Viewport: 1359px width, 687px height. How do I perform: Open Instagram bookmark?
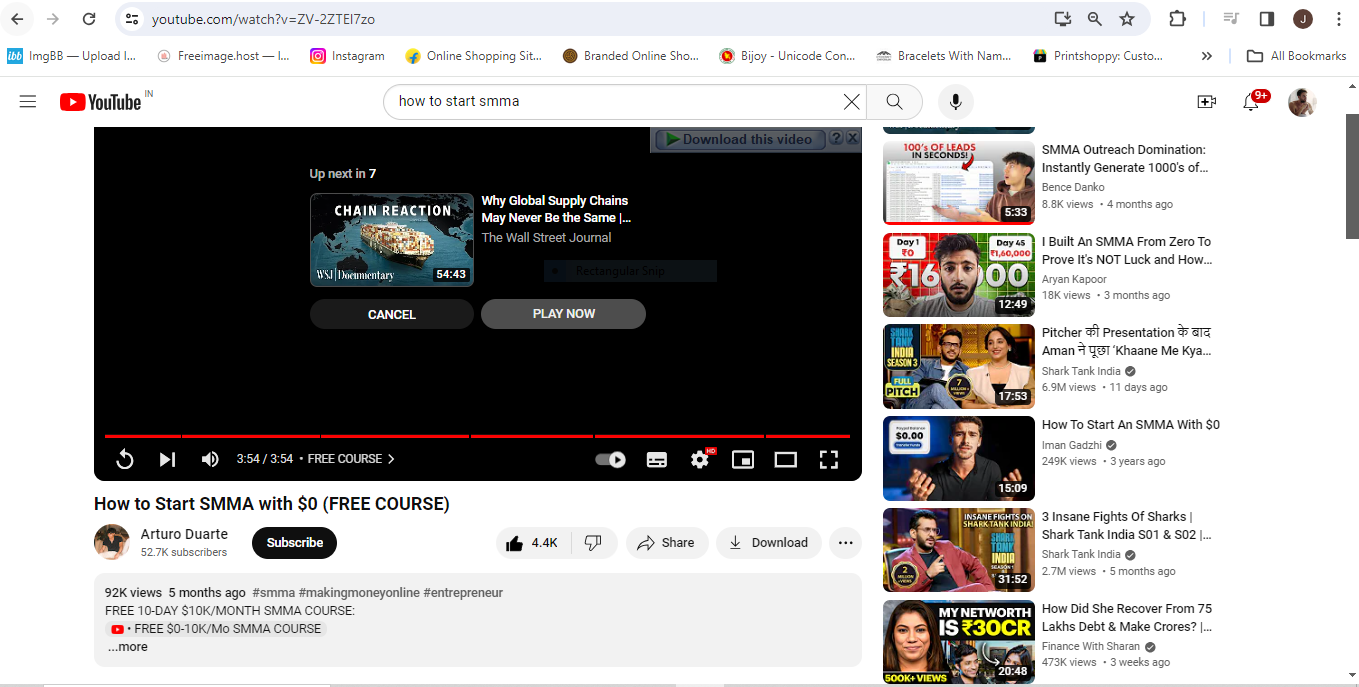[347, 56]
